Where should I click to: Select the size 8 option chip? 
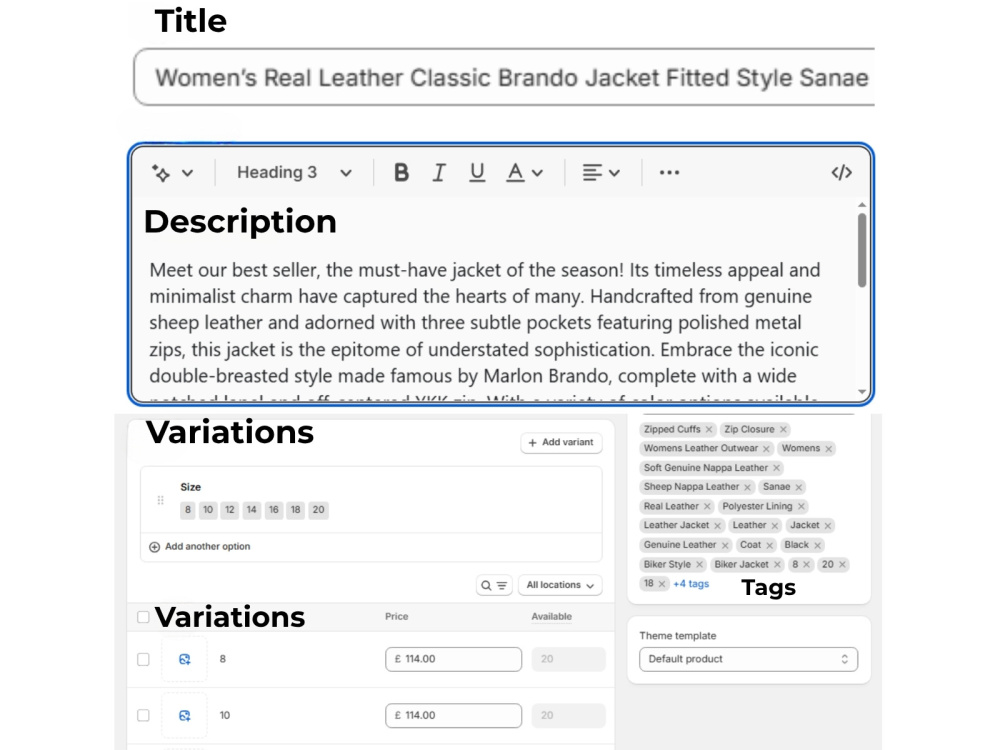(x=188, y=510)
